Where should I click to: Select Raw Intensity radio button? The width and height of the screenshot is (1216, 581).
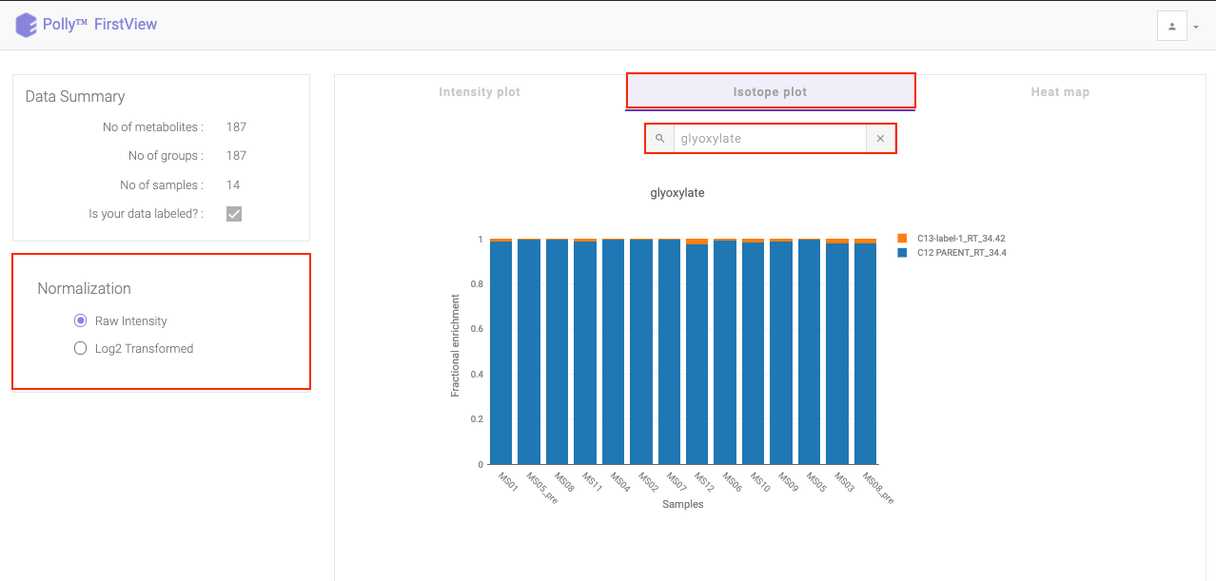coord(81,321)
